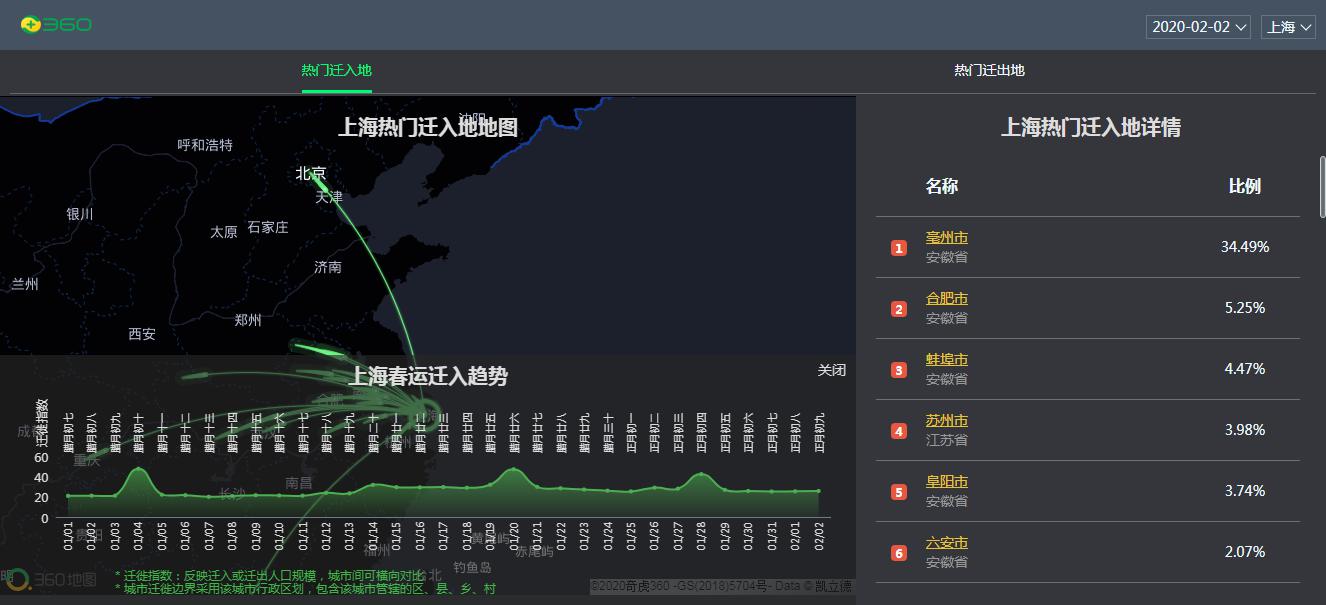Click the 3.98% ratio value

point(1245,430)
